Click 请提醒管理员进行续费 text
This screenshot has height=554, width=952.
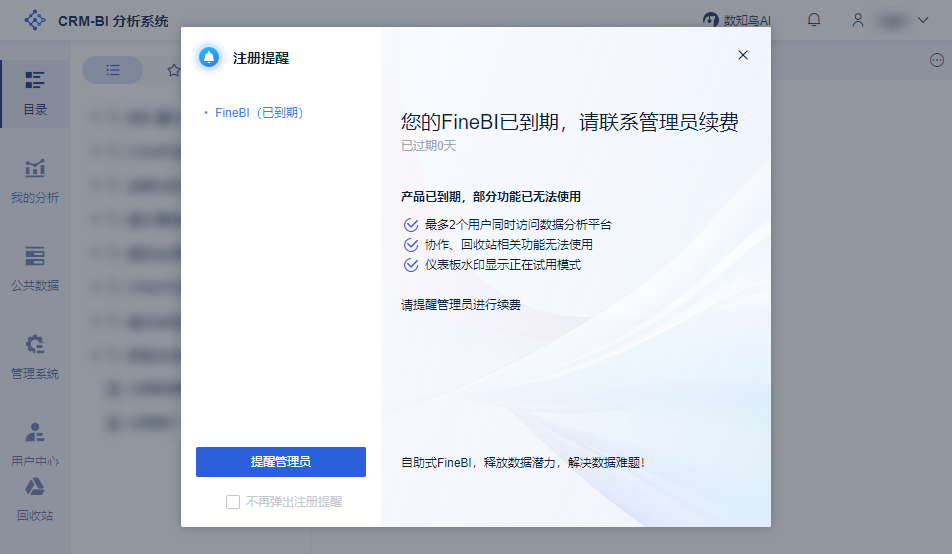tap(461, 305)
